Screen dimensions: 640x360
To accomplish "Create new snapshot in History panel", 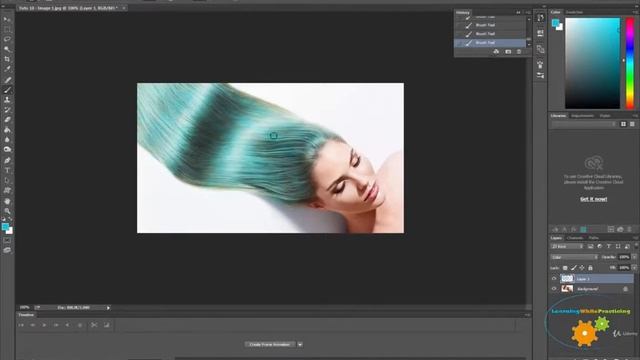I will pyautogui.click(x=508, y=52).
